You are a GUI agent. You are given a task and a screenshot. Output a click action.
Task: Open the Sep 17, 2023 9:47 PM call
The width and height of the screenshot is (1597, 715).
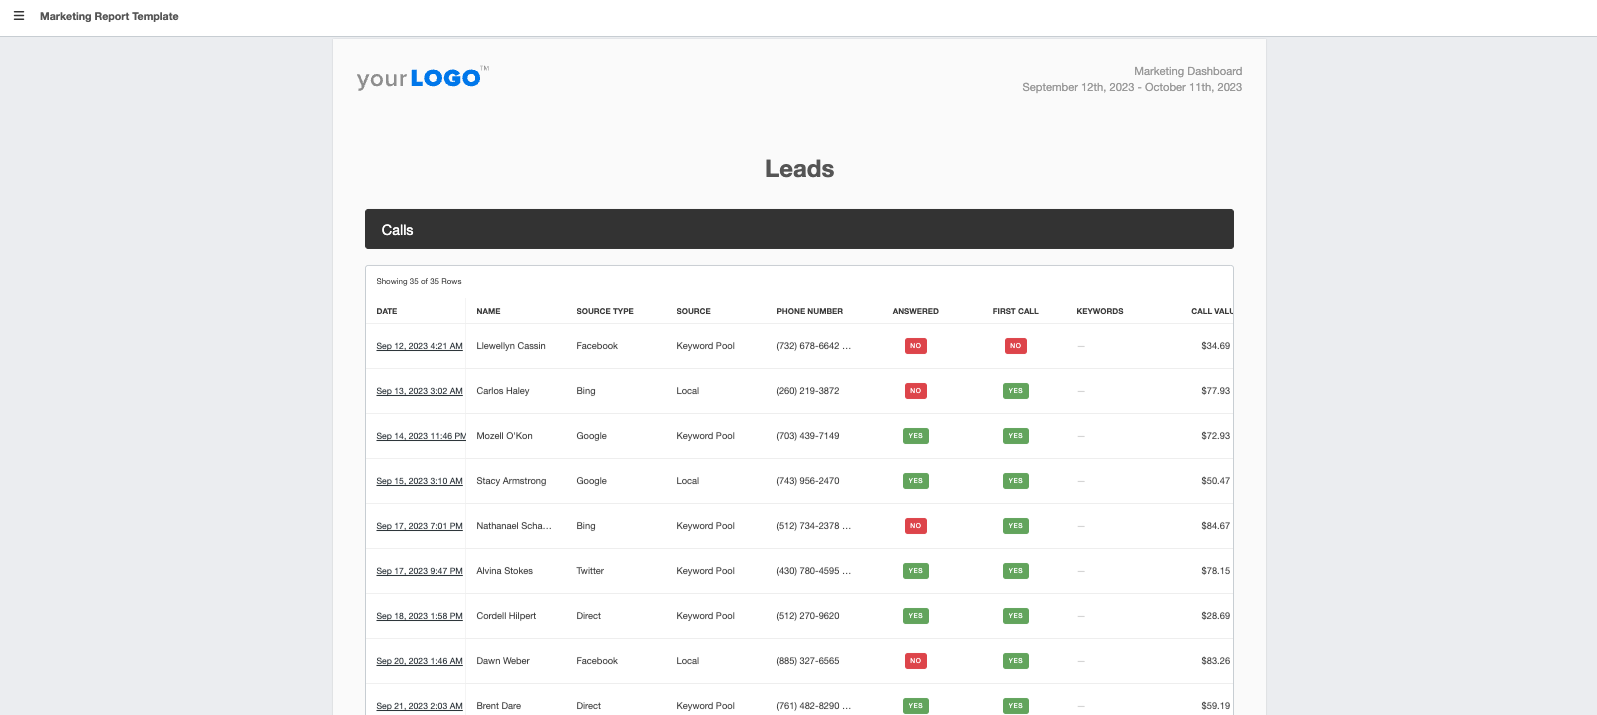point(419,571)
